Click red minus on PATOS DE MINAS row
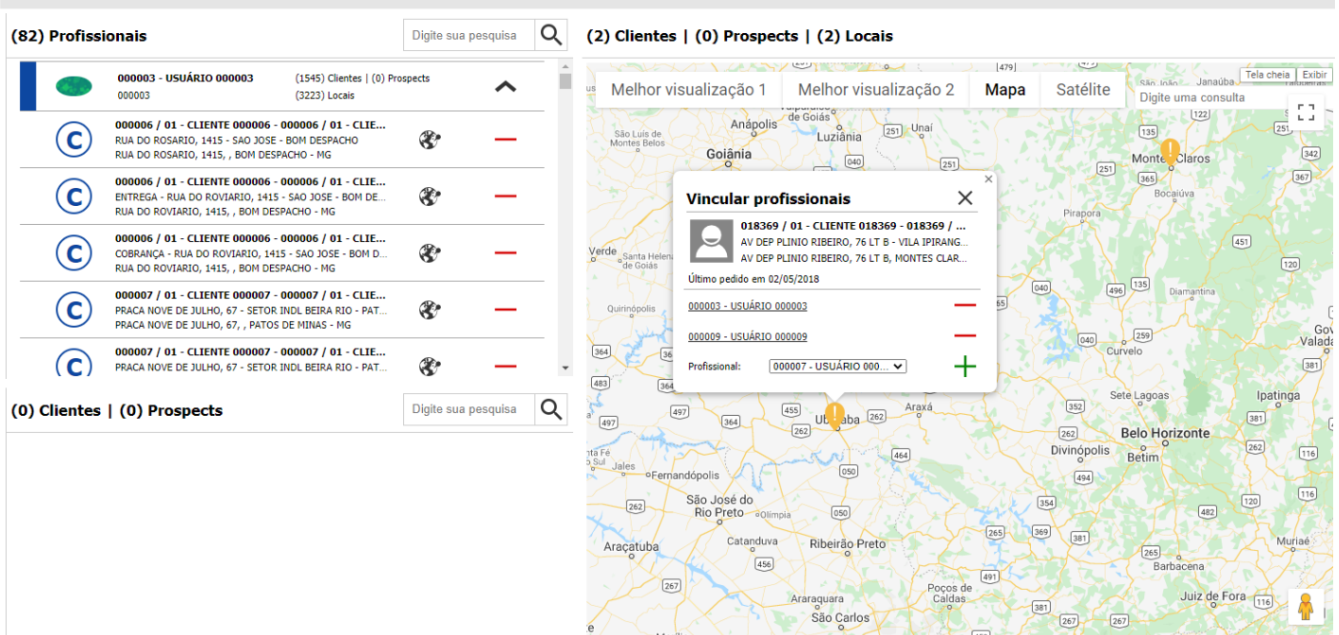The height and width of the screenshot is (635, 1339). (x=506, y=310)
